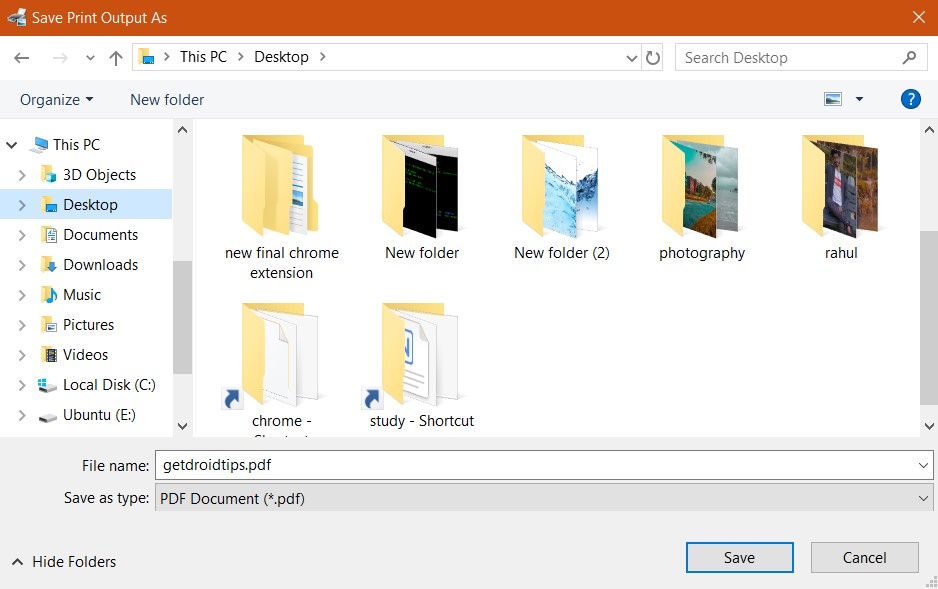This screenshot has width=938, height=589.
Task: Open the File name dropdown arrow
Action: pyautogui.click(x=923, y=465)
